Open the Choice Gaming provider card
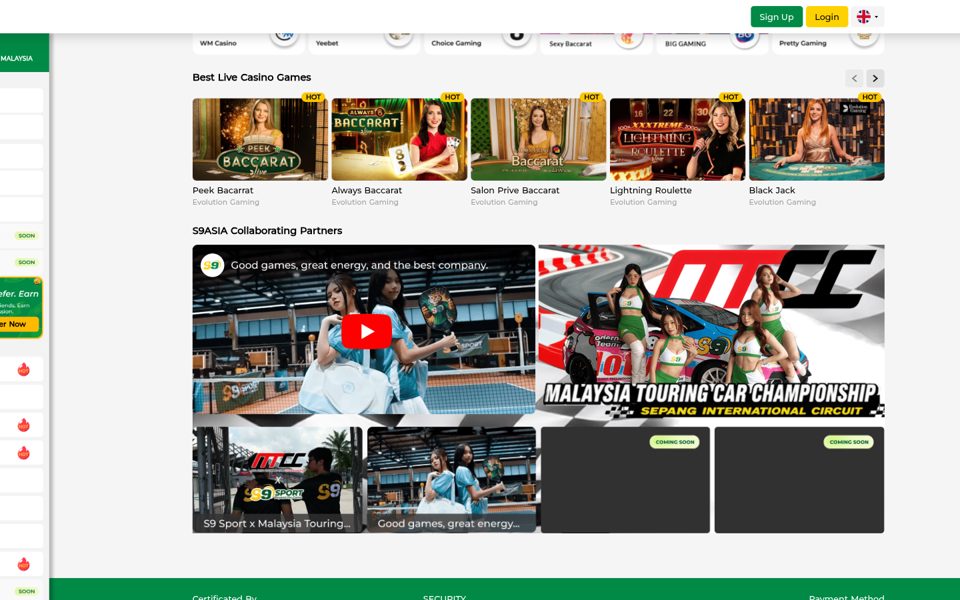Image resolution: width=960 pixels, height=600 pixels. (479, 43)
